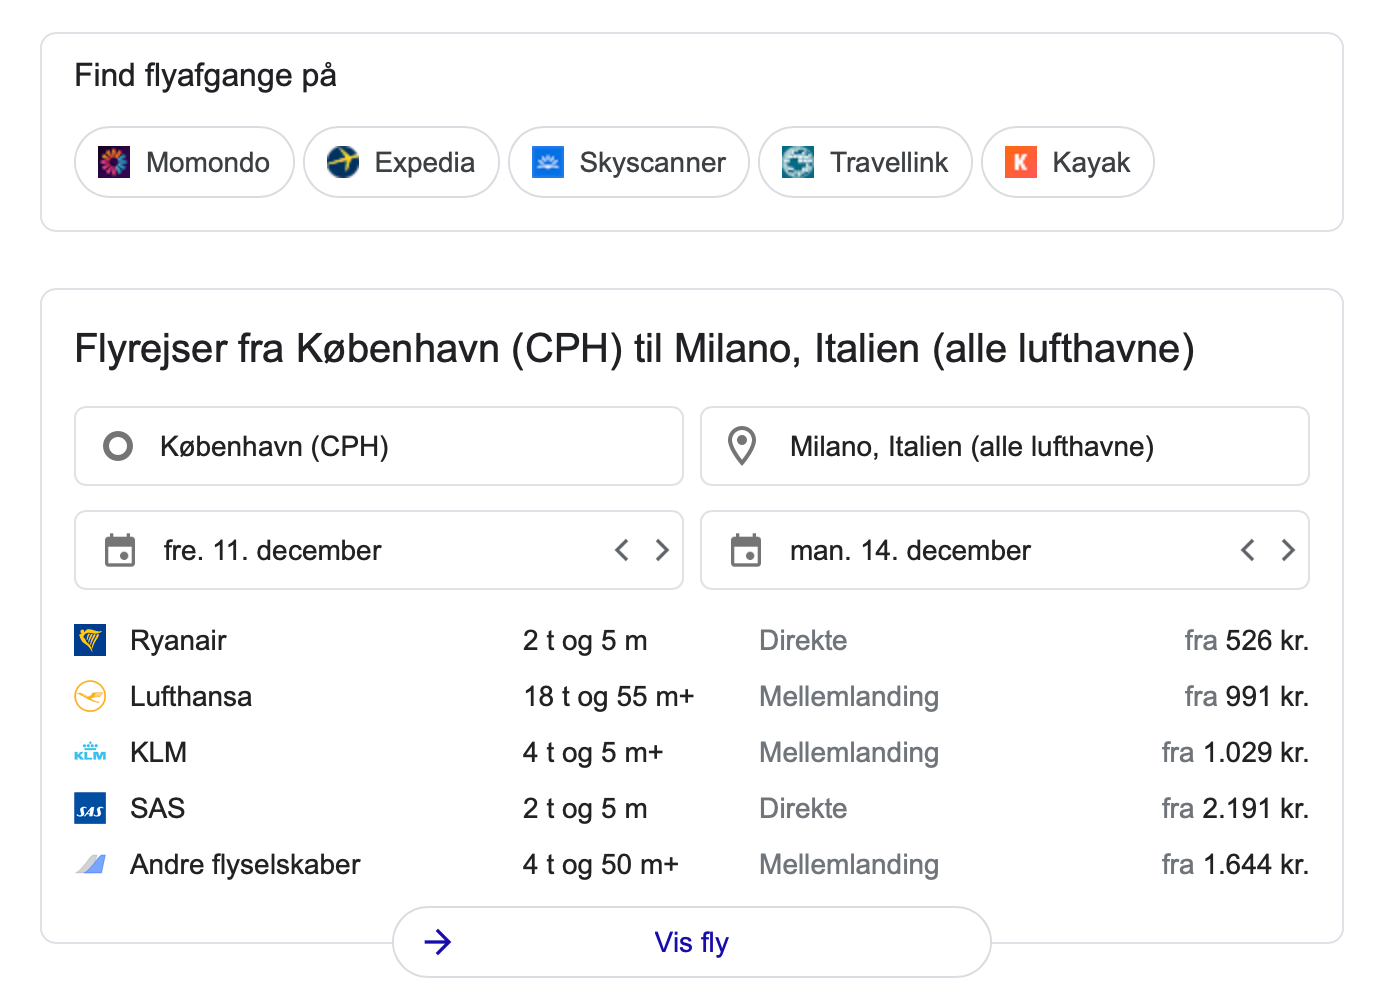Click the destination map pin icon

[x=742, y=446]
